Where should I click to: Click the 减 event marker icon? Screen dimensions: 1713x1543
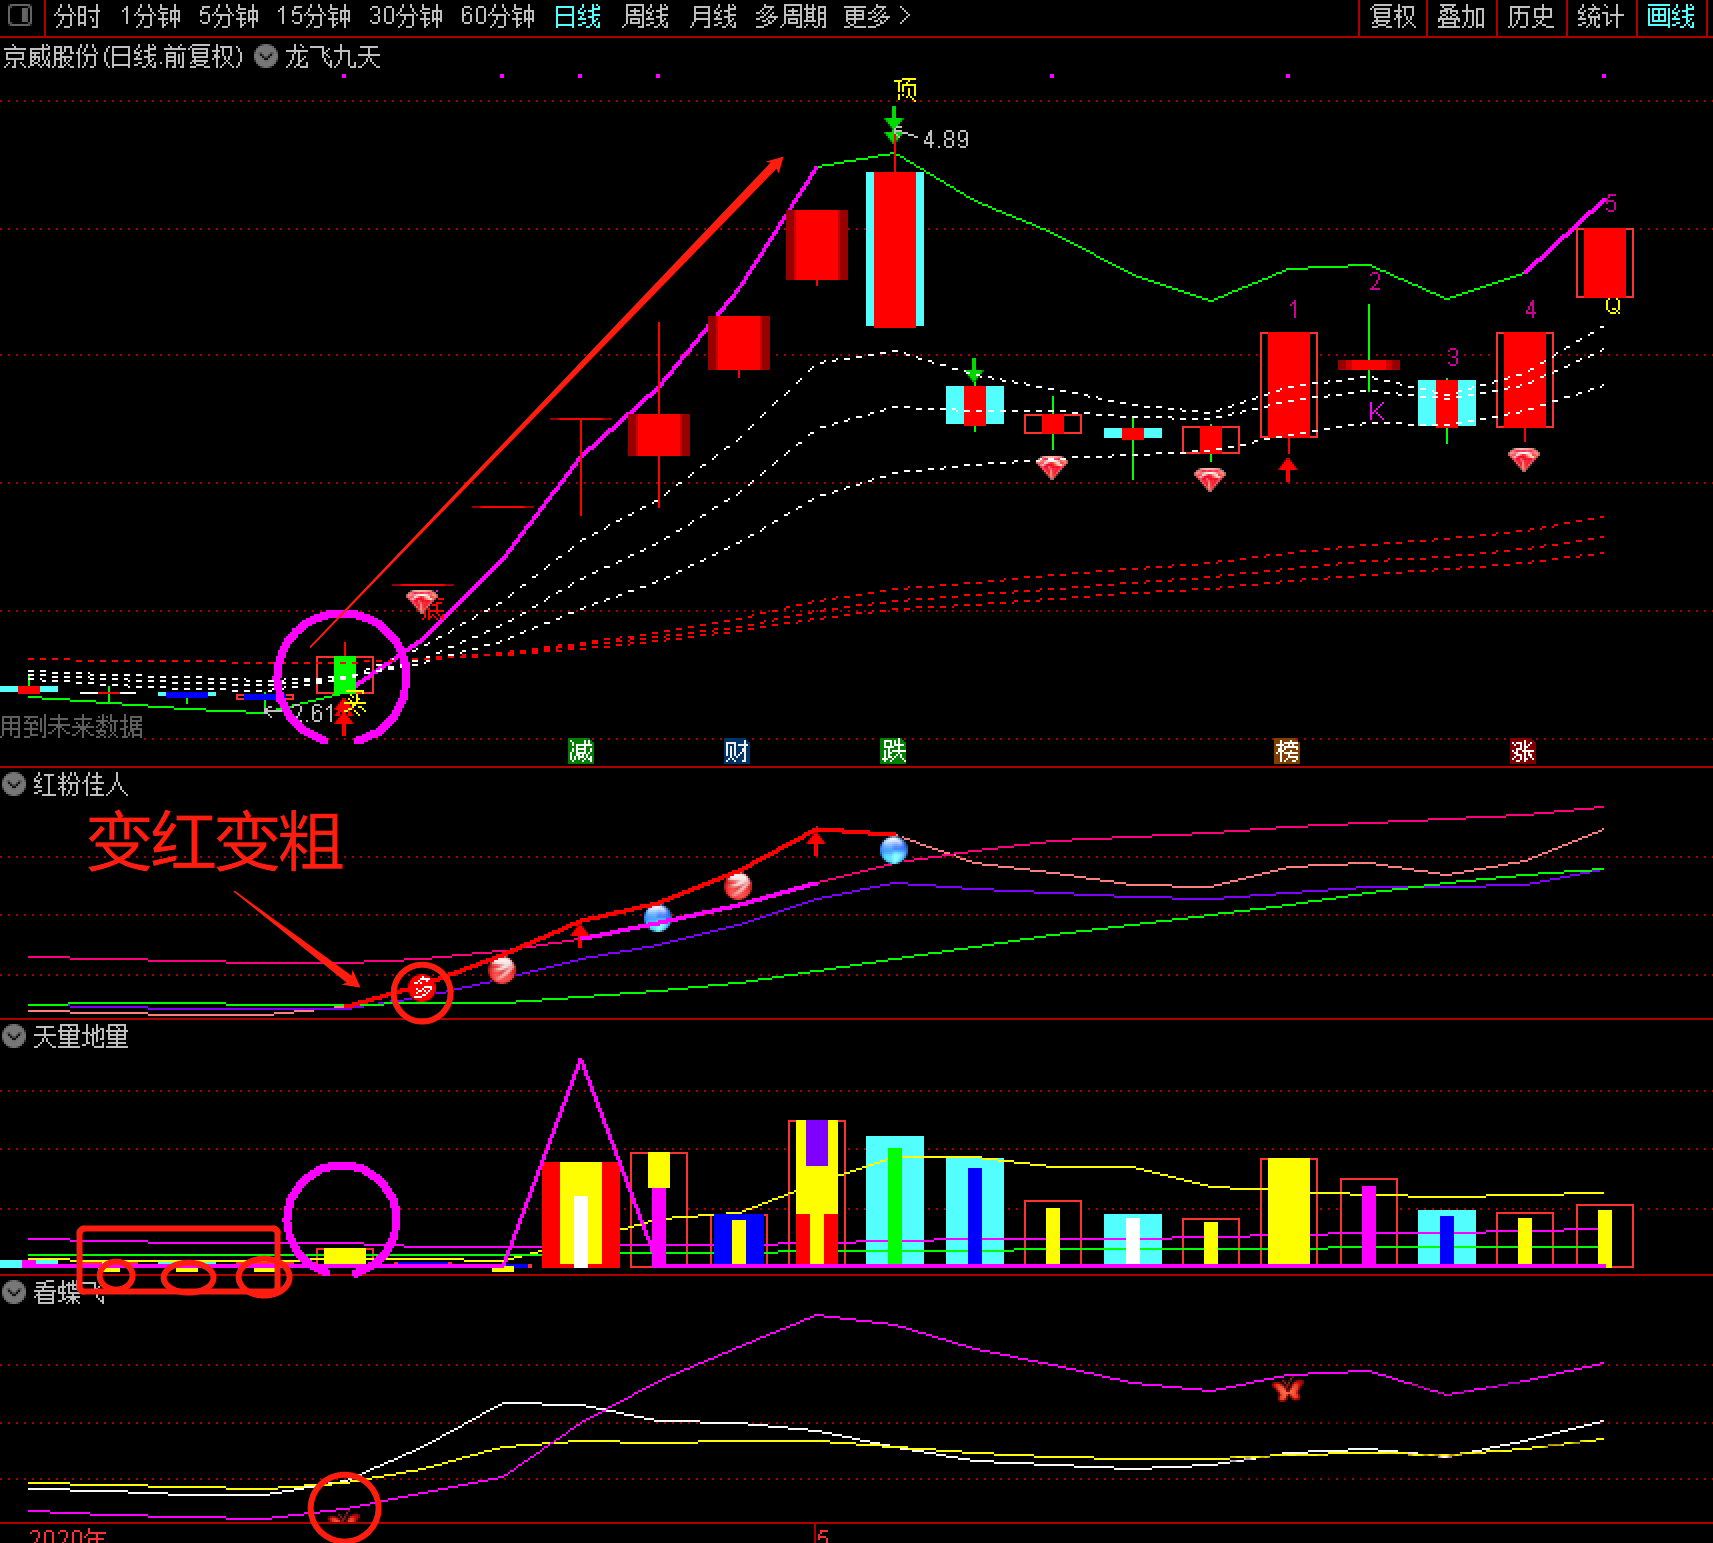click(x=581, y=751)
